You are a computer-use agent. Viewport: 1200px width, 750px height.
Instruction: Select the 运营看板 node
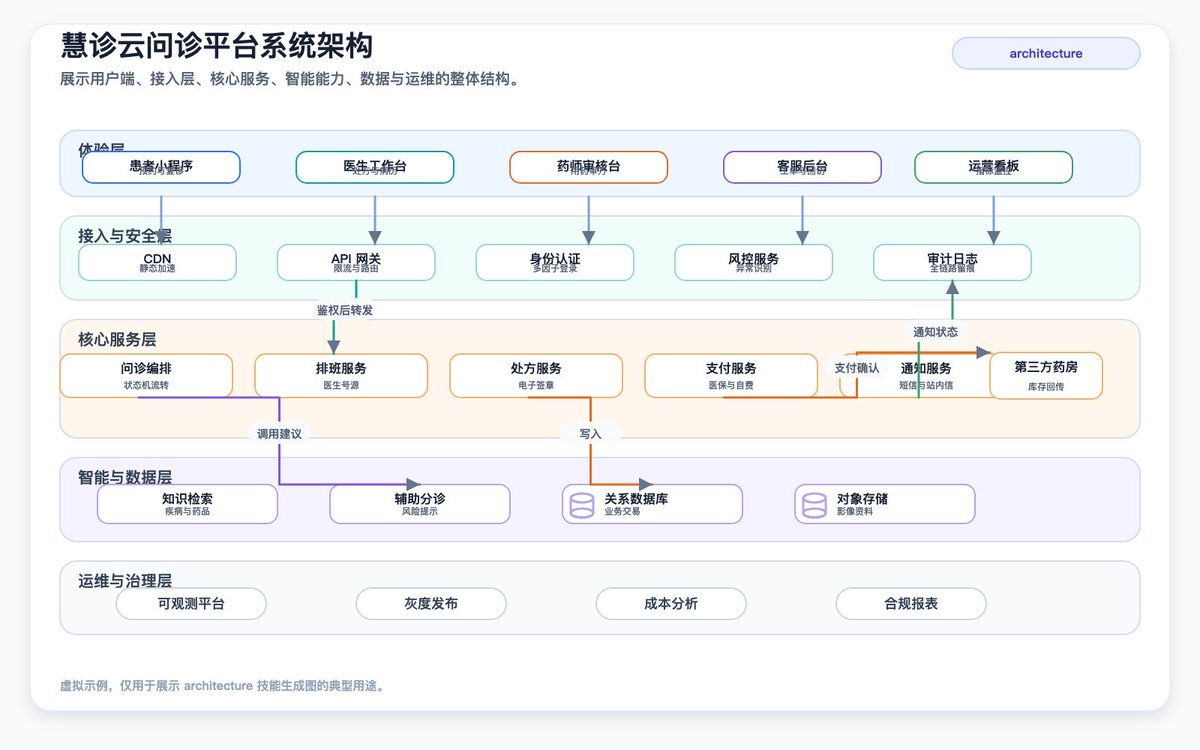click(x=994, y=167)
